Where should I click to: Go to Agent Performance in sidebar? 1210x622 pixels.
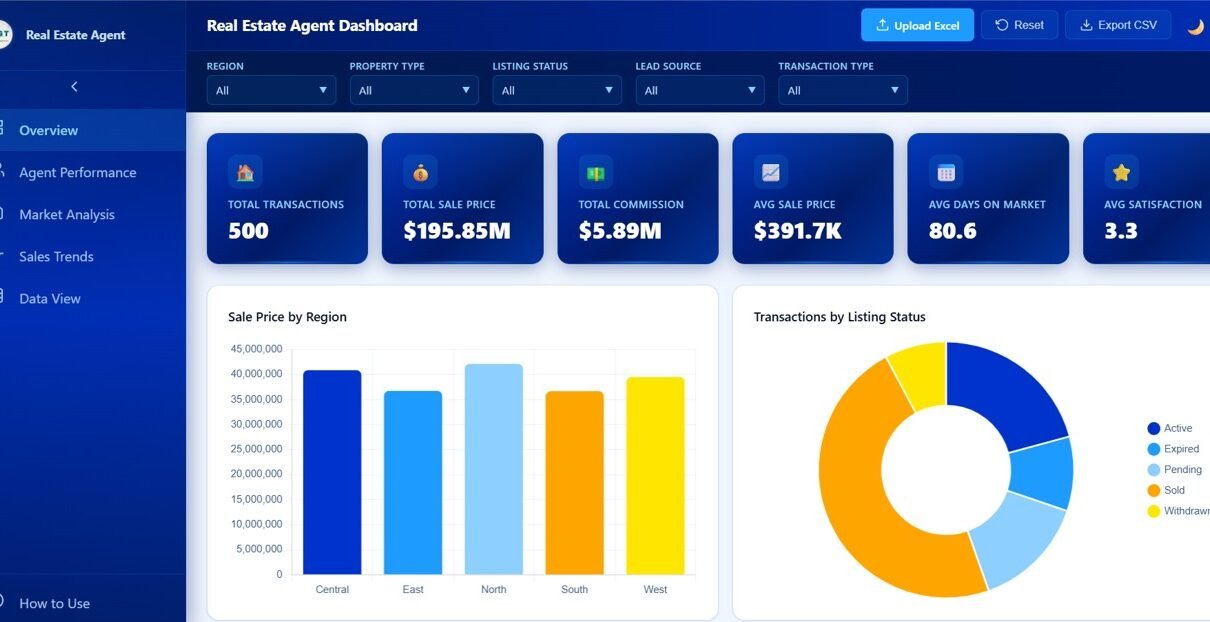77,172
